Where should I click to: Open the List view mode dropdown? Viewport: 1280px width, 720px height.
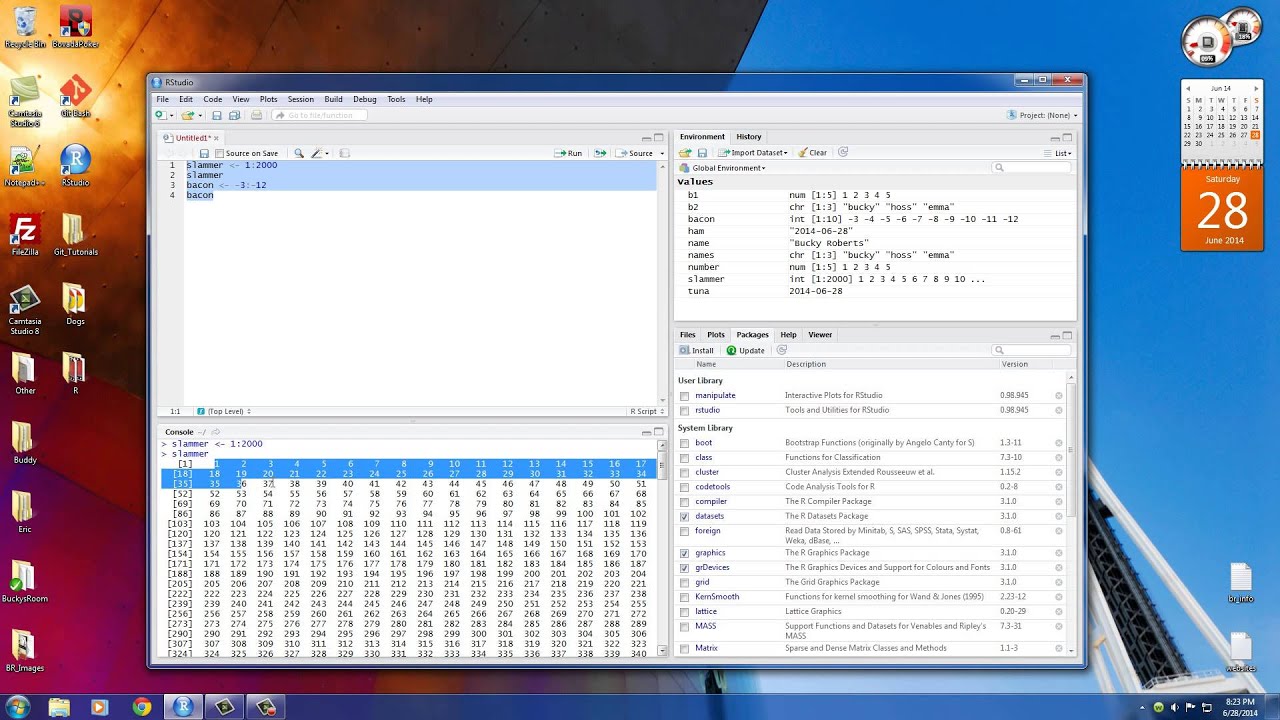[1058, 153]
